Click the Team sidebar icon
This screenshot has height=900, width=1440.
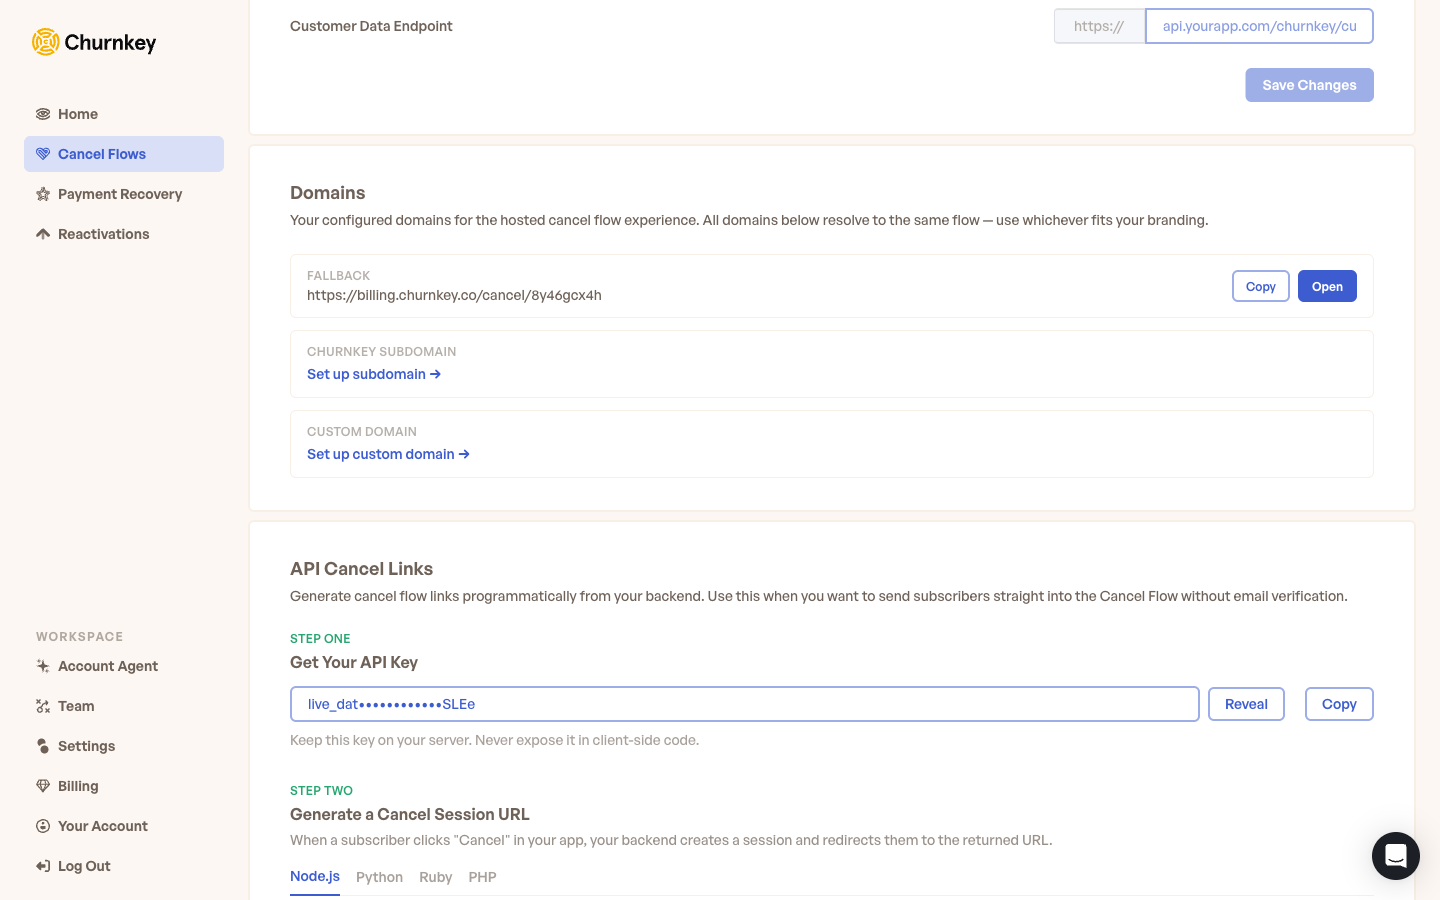tap(43, 706)
